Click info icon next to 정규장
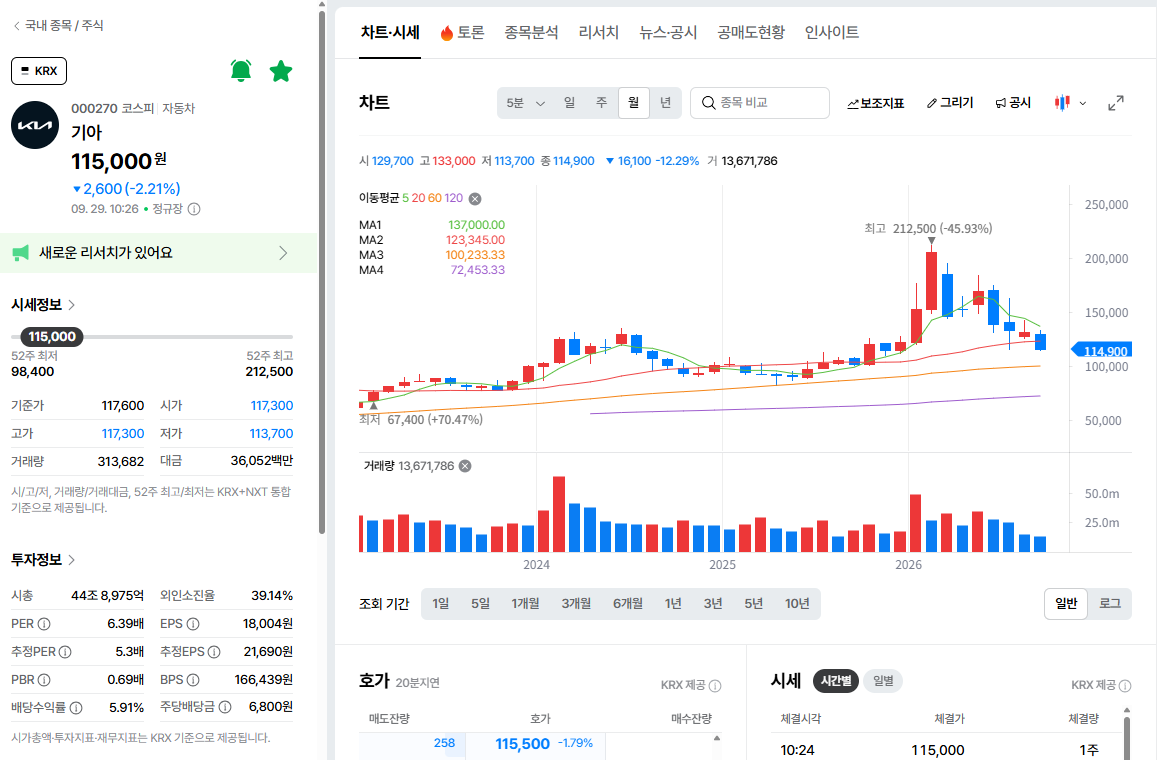 pyautogui.click(x=194, y=209)
